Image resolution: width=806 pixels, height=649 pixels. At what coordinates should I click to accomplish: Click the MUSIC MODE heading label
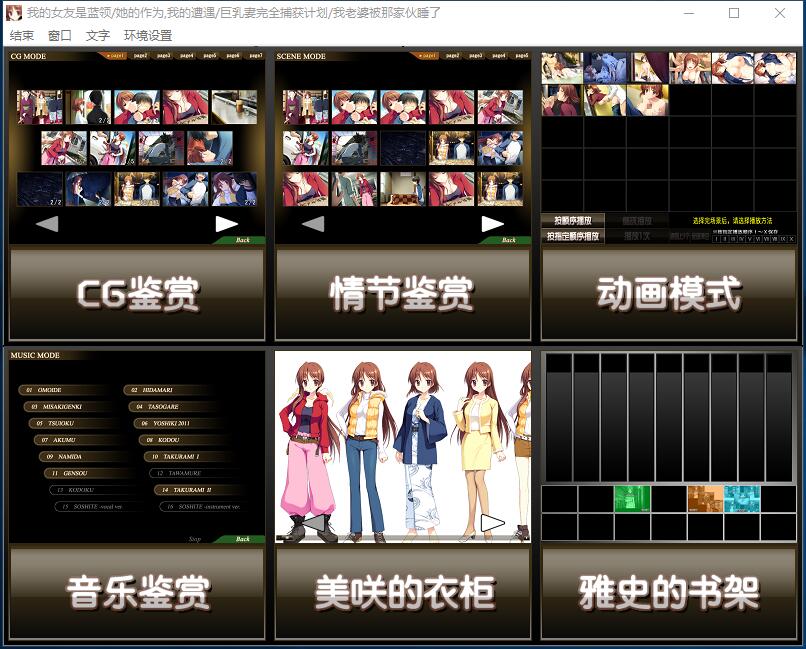pos(35,355)
